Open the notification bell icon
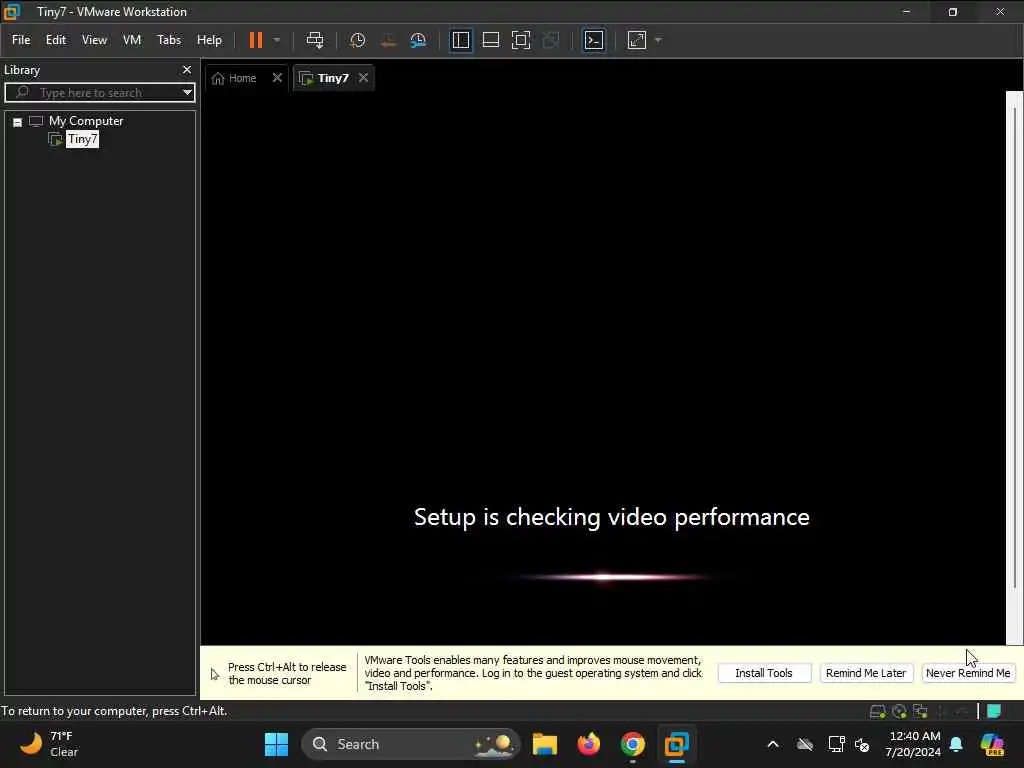 point(956,744)
